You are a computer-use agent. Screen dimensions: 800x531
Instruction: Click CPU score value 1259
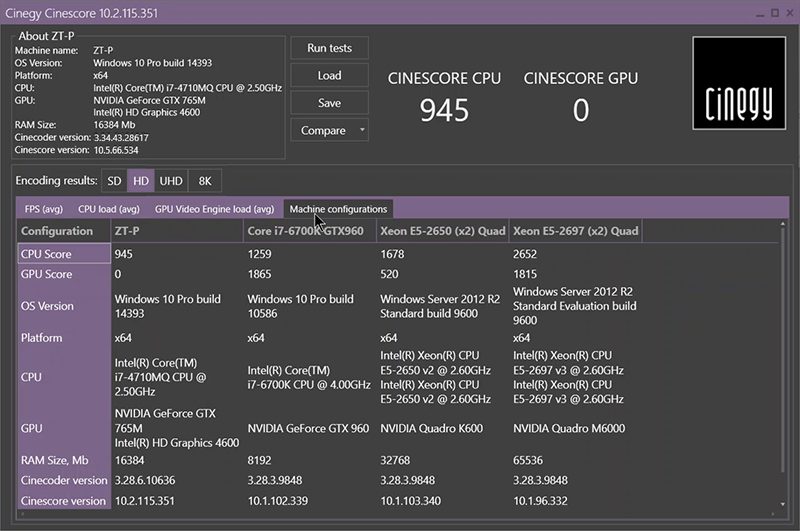[260, 254]
